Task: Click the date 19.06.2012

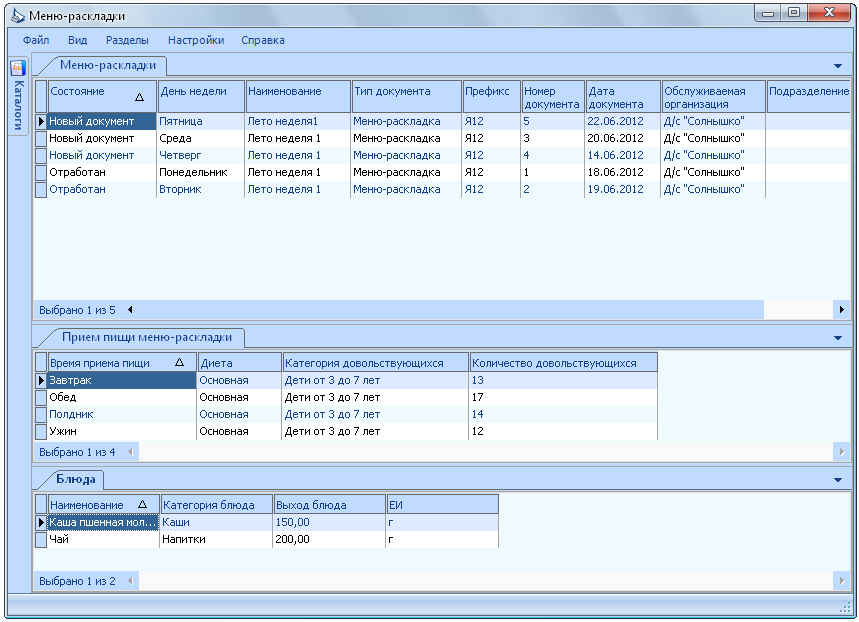Action: 615,189
